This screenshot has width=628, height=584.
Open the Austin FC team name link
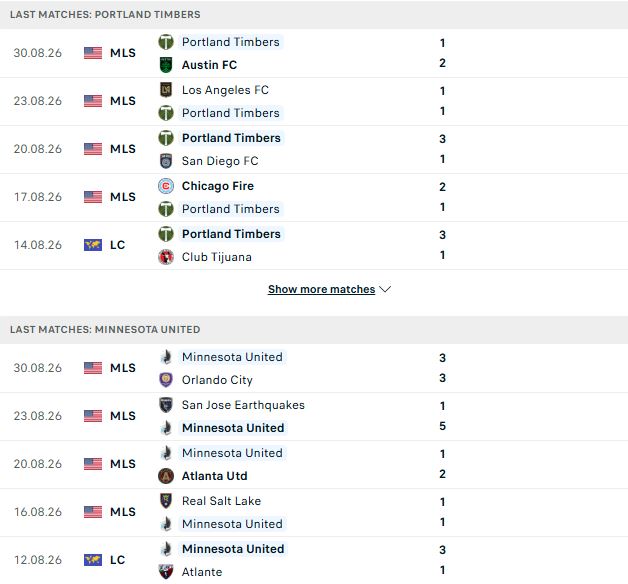tap(209, 65)
